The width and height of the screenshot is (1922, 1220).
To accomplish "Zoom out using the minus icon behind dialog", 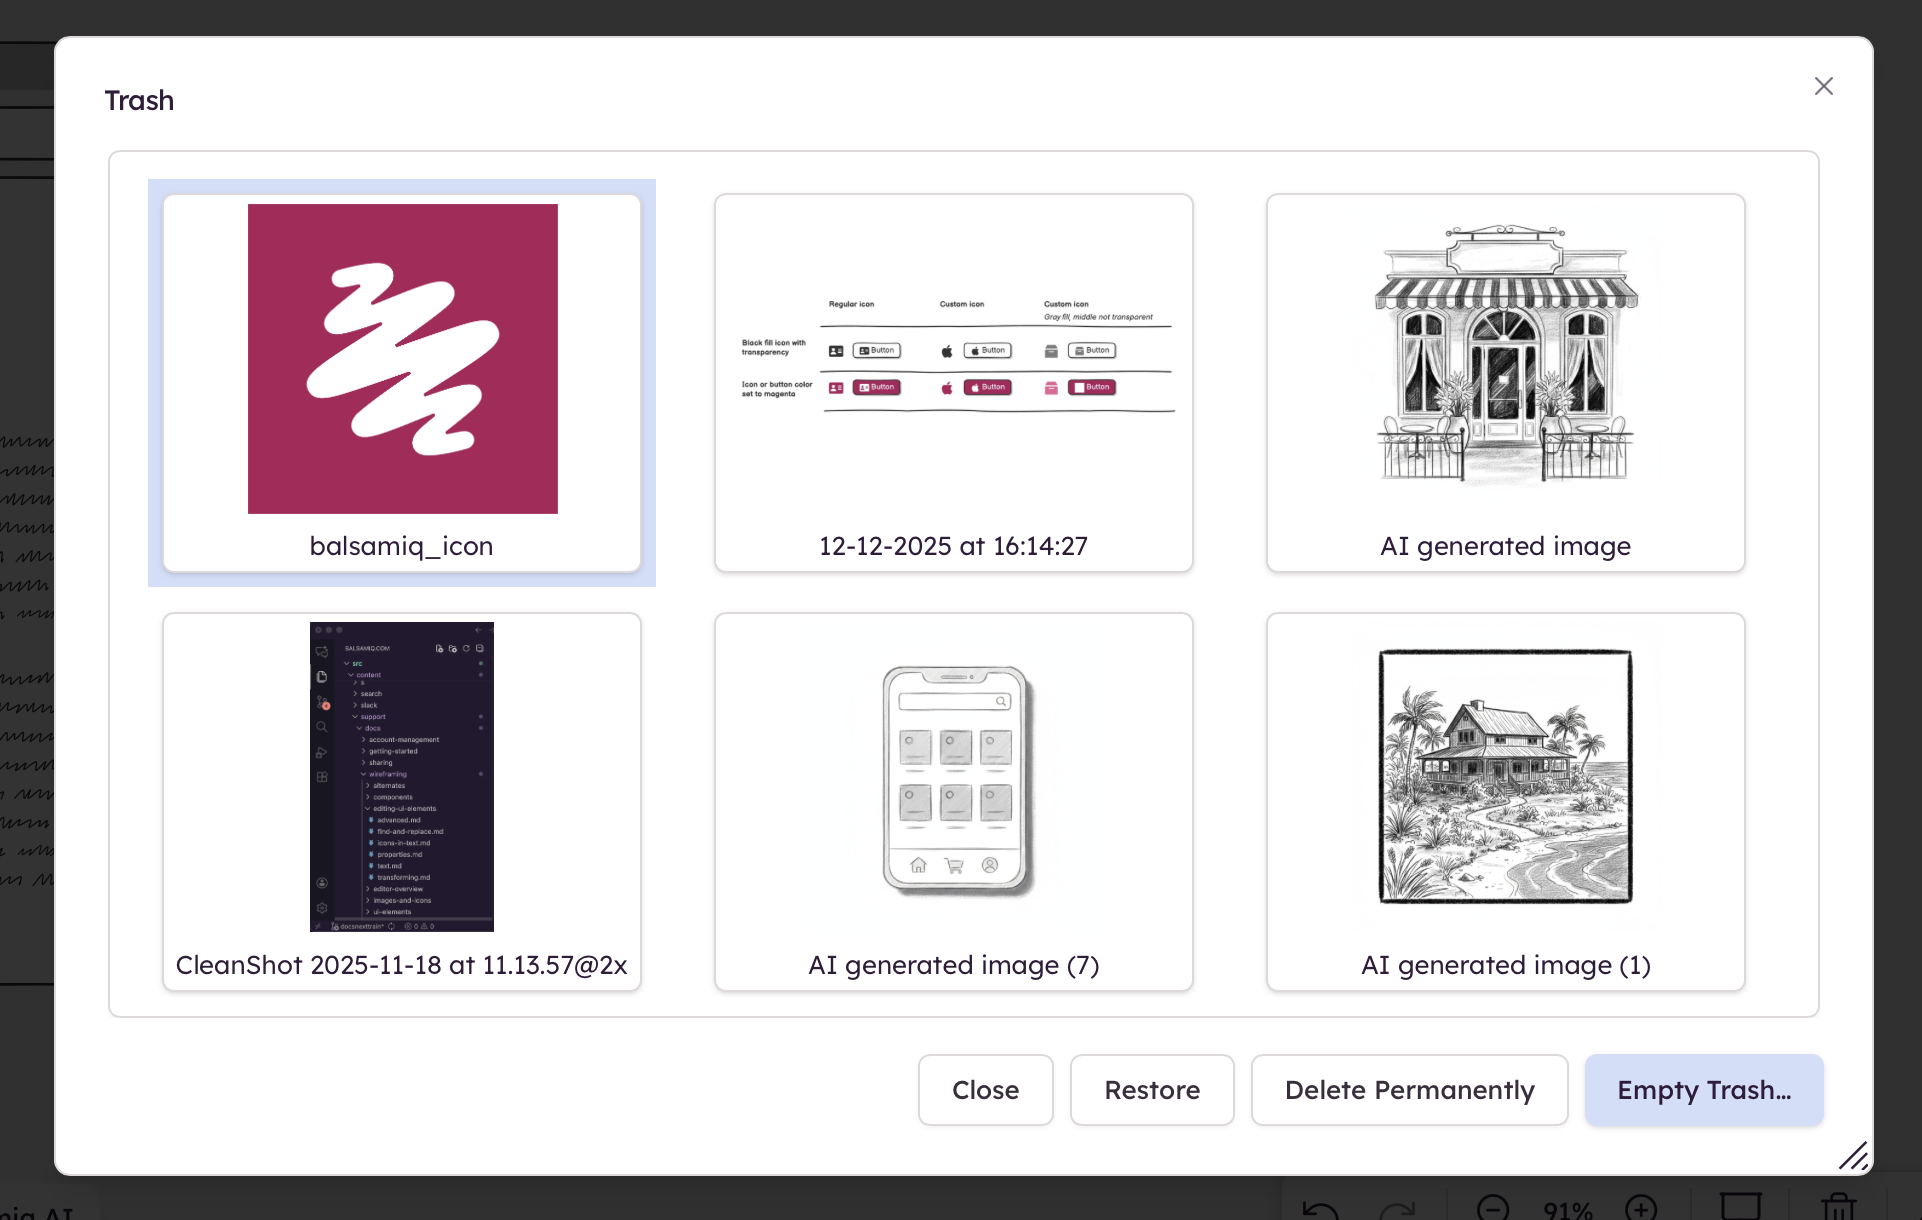I will point(1493,1208).
